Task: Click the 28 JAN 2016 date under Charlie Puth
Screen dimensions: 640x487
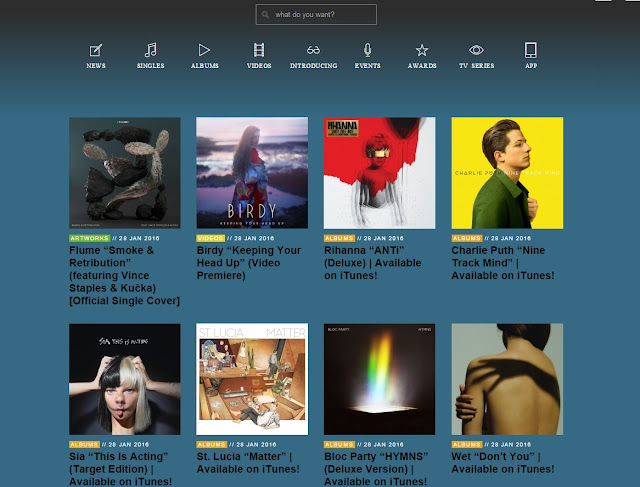Action: [511, 238]
